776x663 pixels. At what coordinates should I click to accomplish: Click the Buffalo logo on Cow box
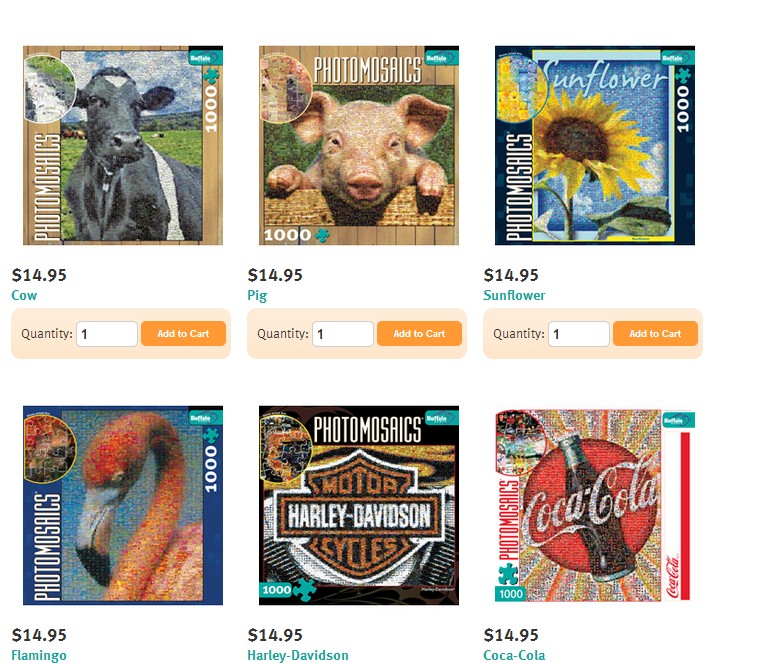pos(205,57)
